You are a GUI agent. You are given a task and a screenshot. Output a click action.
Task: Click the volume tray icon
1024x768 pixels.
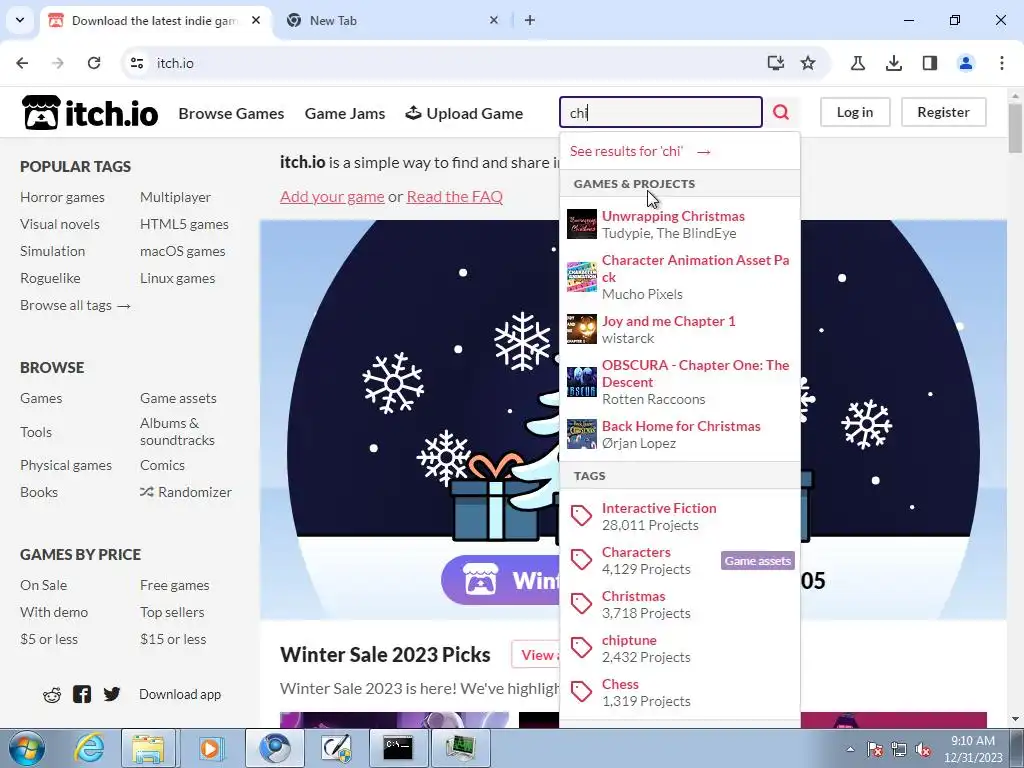tap(923, 750)
